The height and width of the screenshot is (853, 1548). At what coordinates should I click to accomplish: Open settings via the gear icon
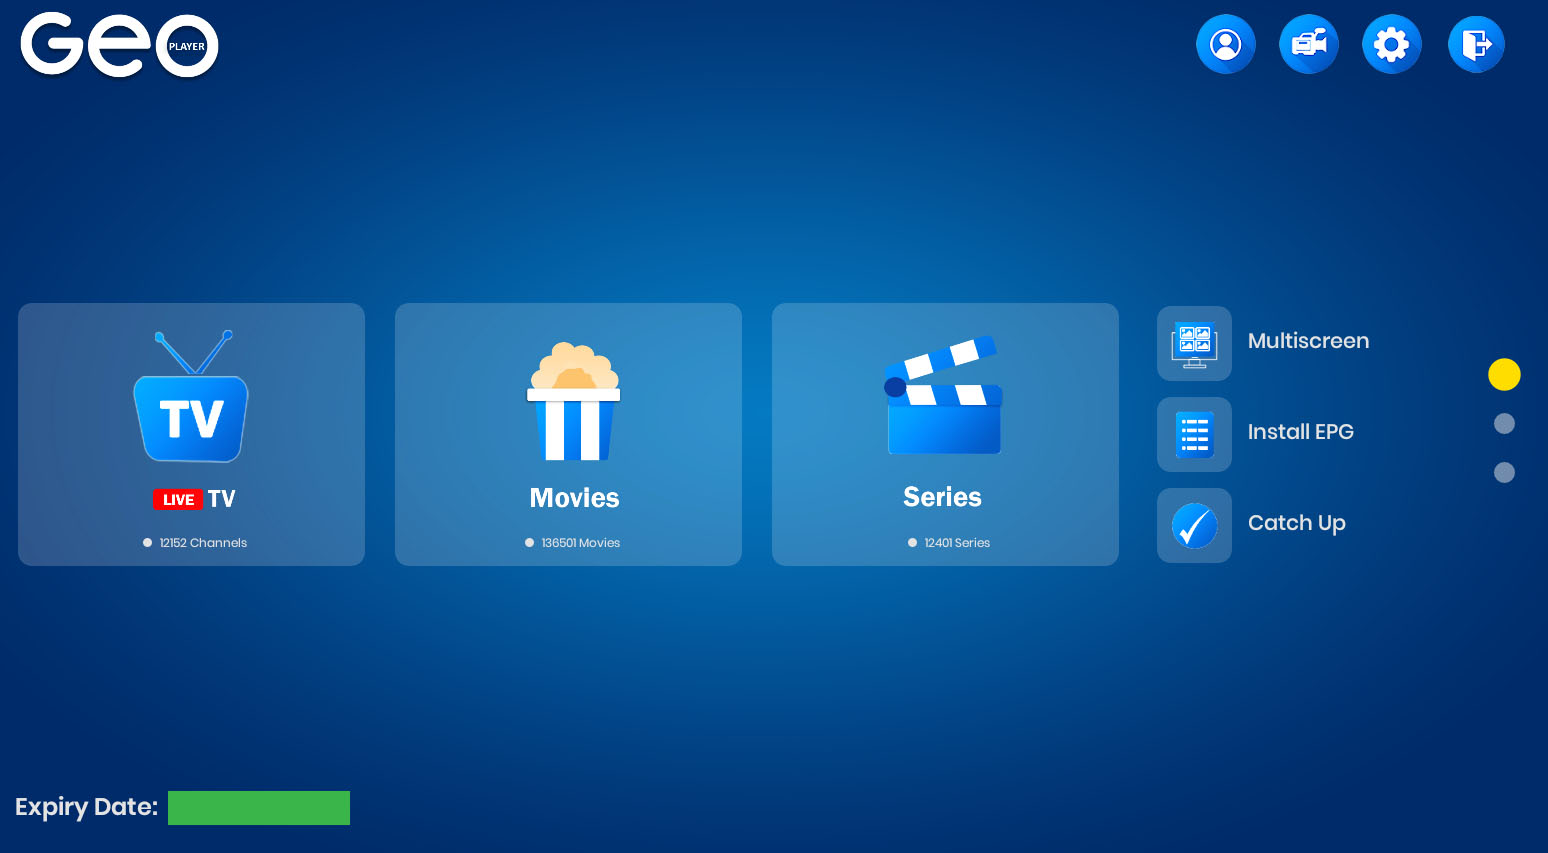1391,44
